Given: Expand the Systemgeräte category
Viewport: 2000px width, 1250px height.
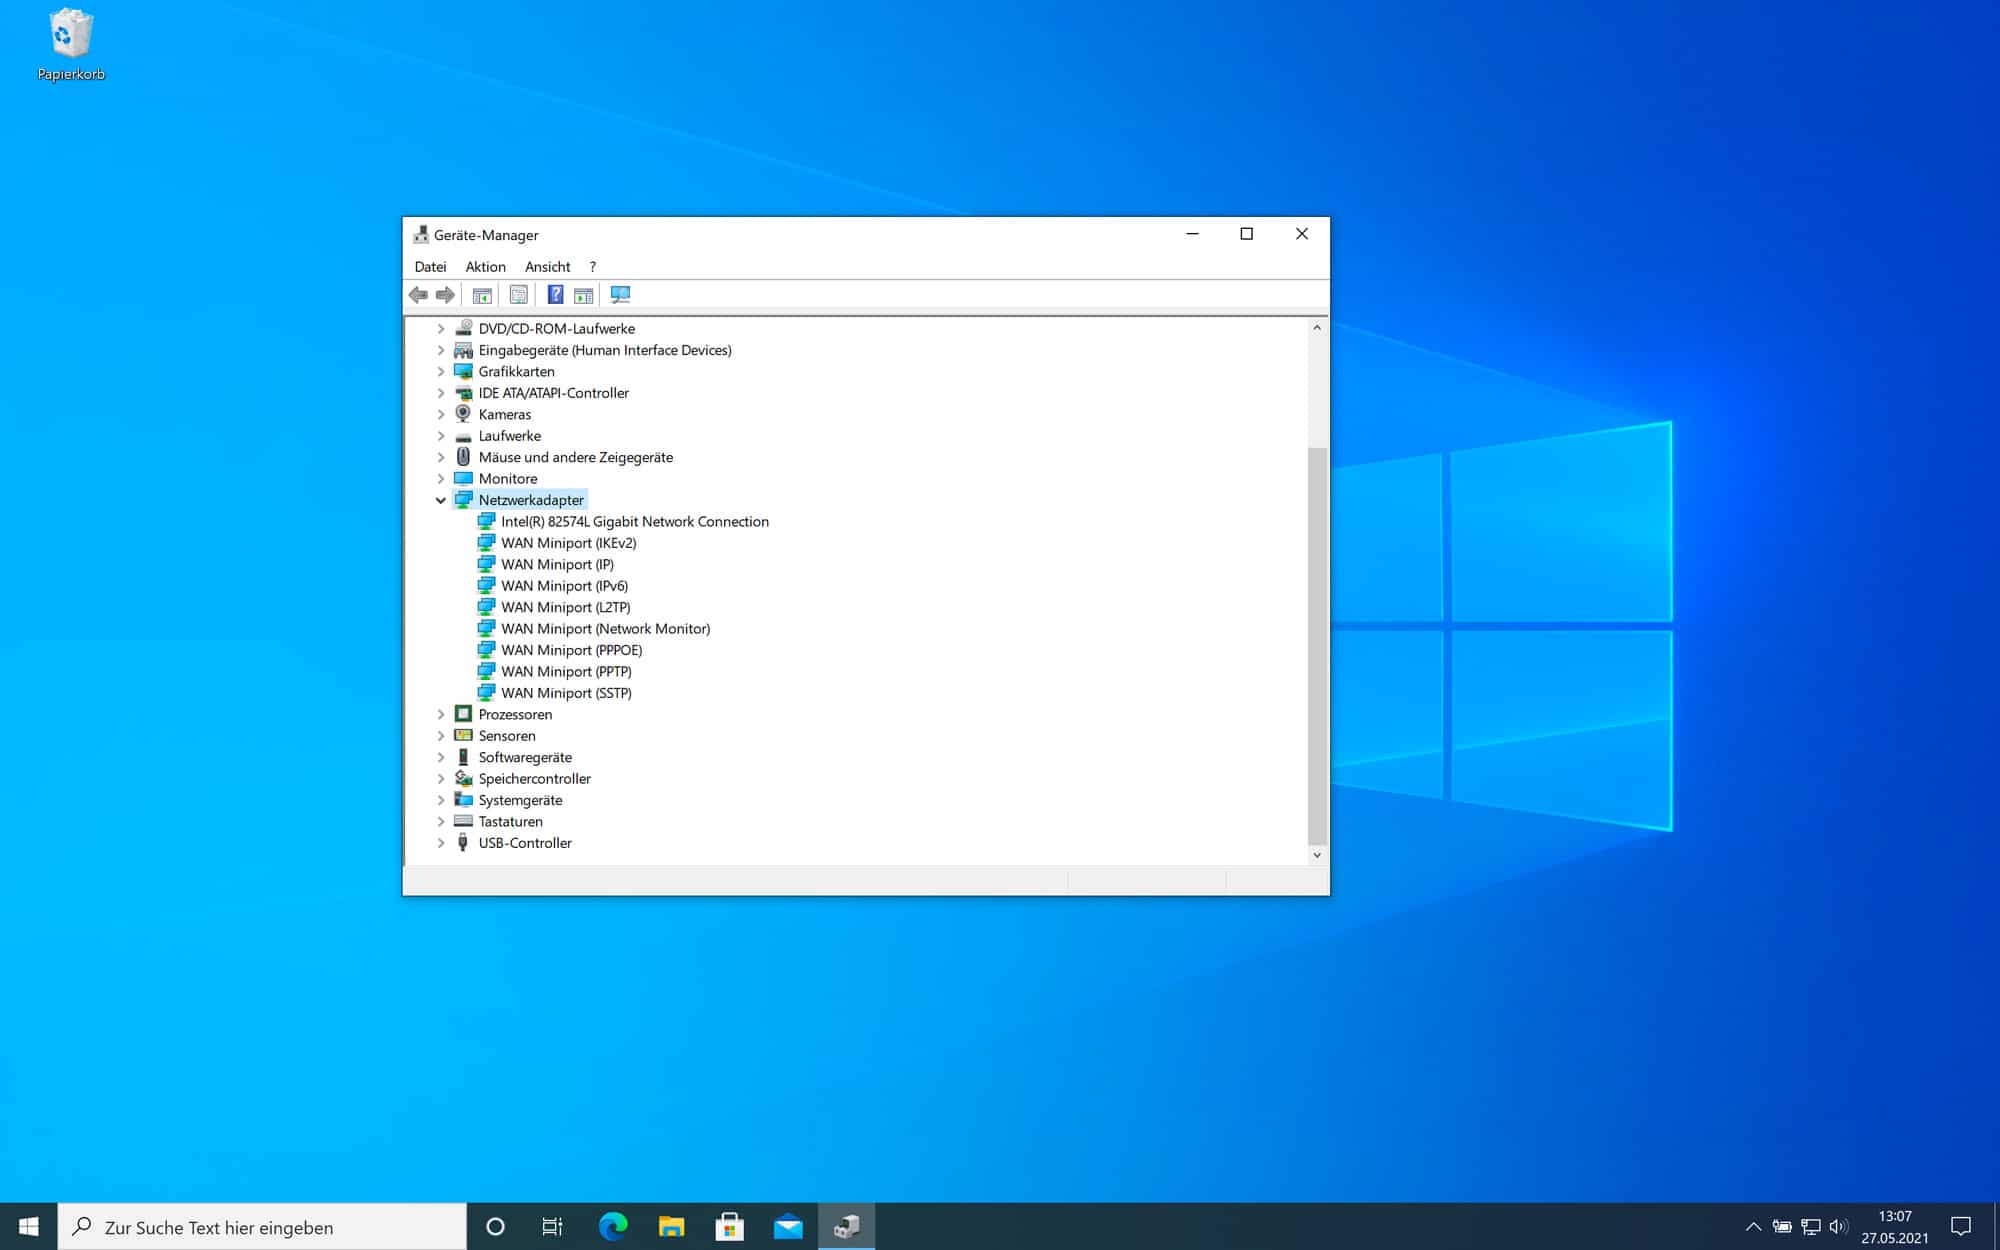Looking at the screenshot, I should coord(441,800).
